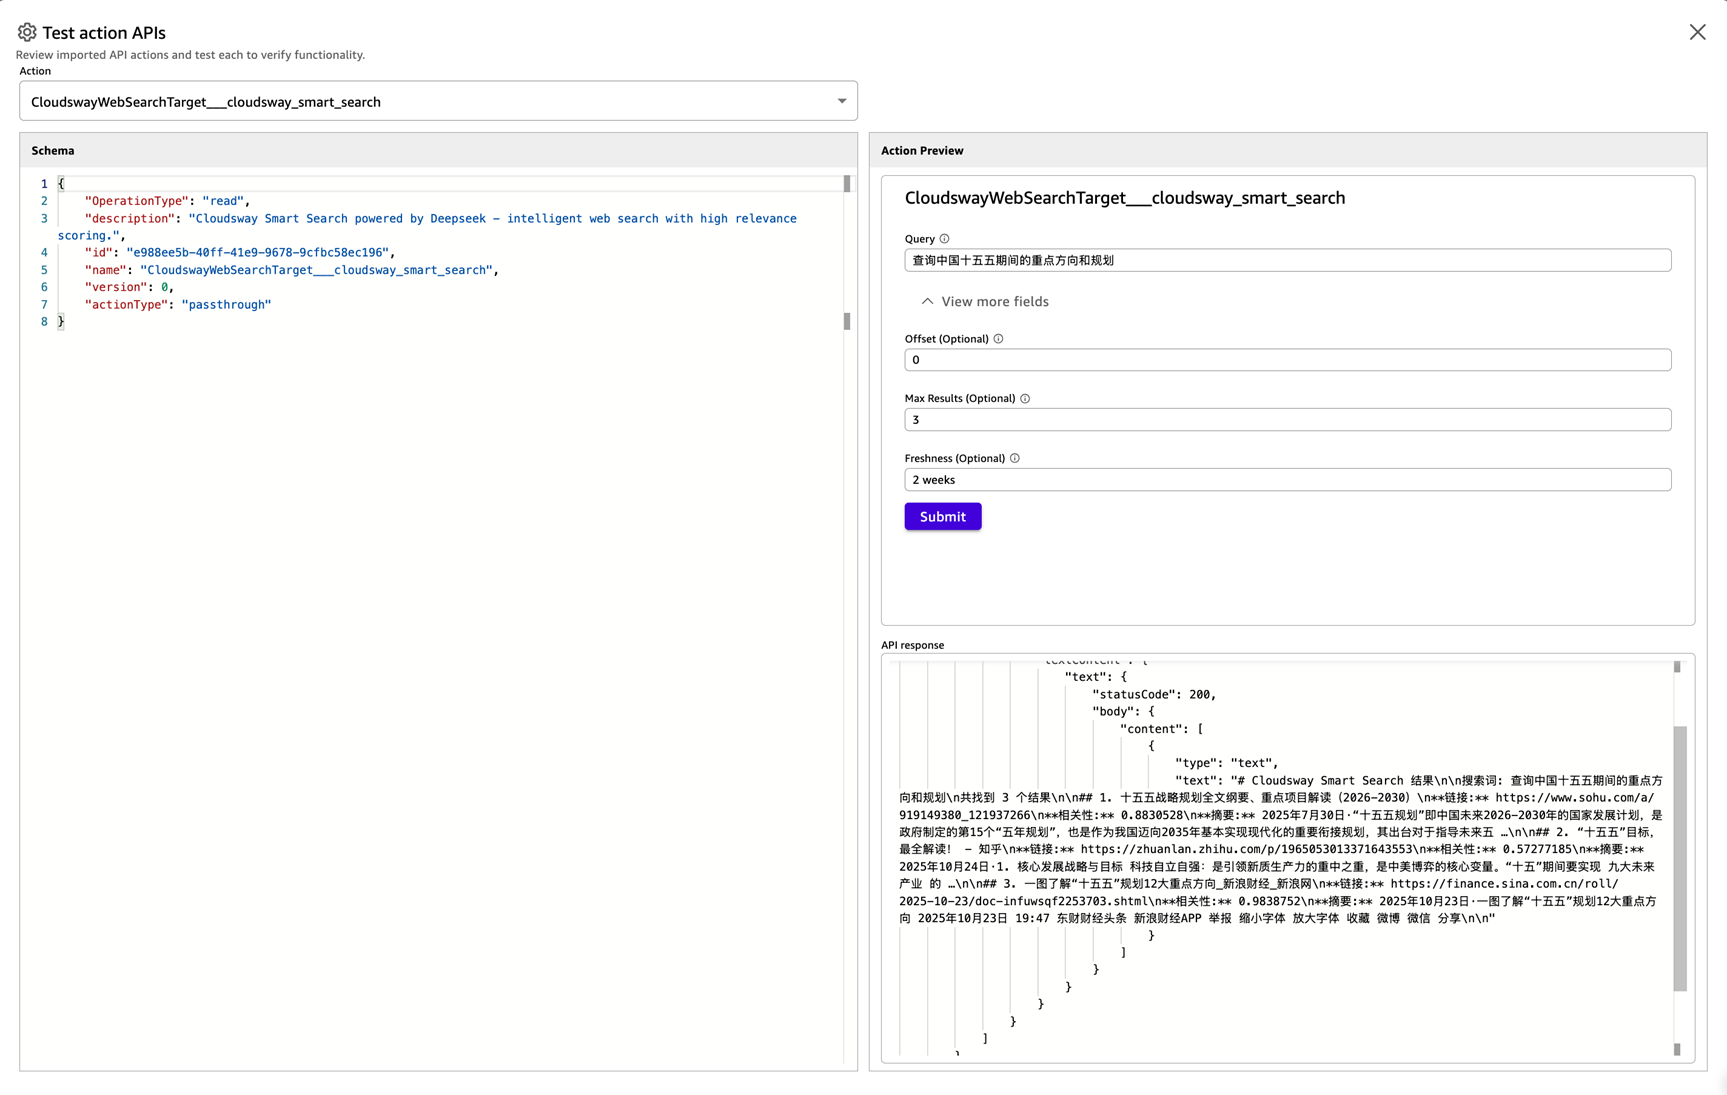Close the Test action APIs dialog
This screenshot has height=1095, width=1727.
click(x=1697, y=33)
